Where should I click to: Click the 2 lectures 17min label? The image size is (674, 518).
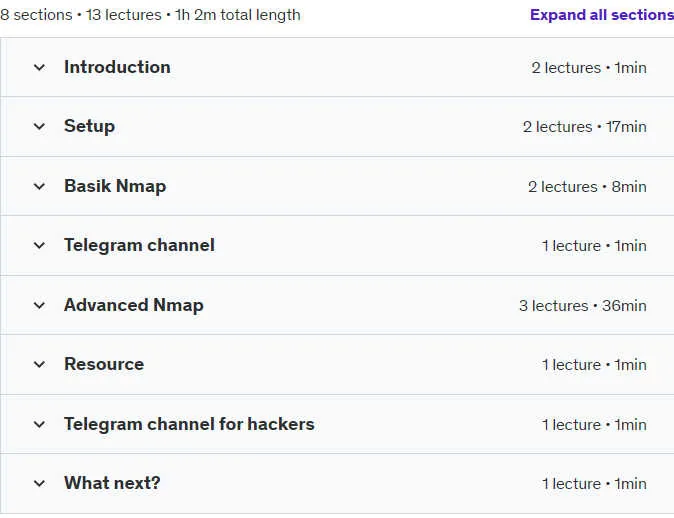(x=585, y=127)
